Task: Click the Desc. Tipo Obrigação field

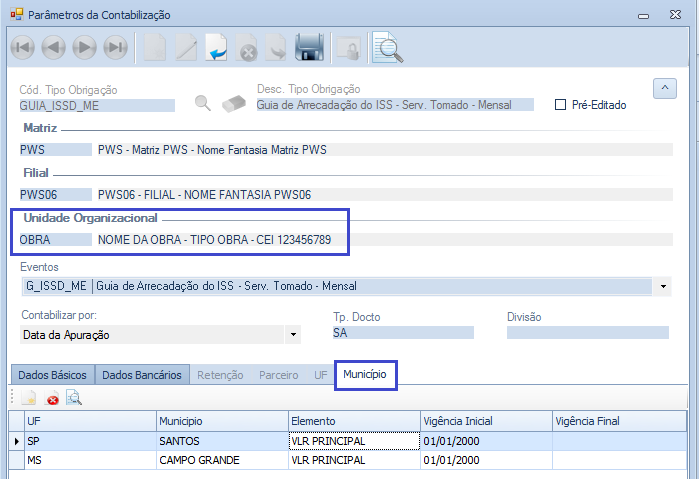Action: coord(395,105)
